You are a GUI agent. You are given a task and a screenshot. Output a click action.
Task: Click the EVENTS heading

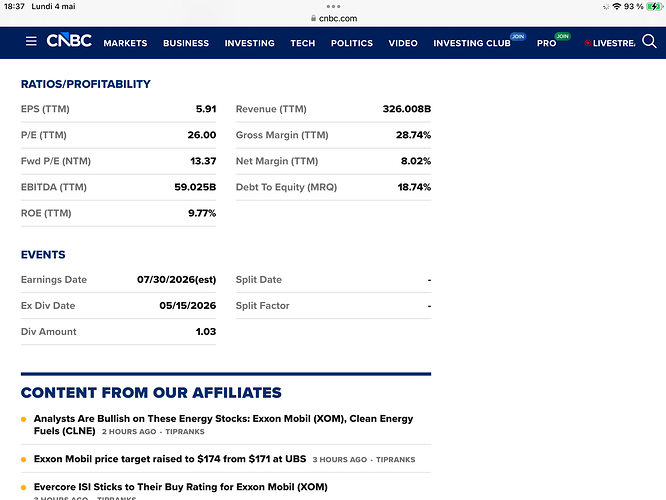(43, 254)
